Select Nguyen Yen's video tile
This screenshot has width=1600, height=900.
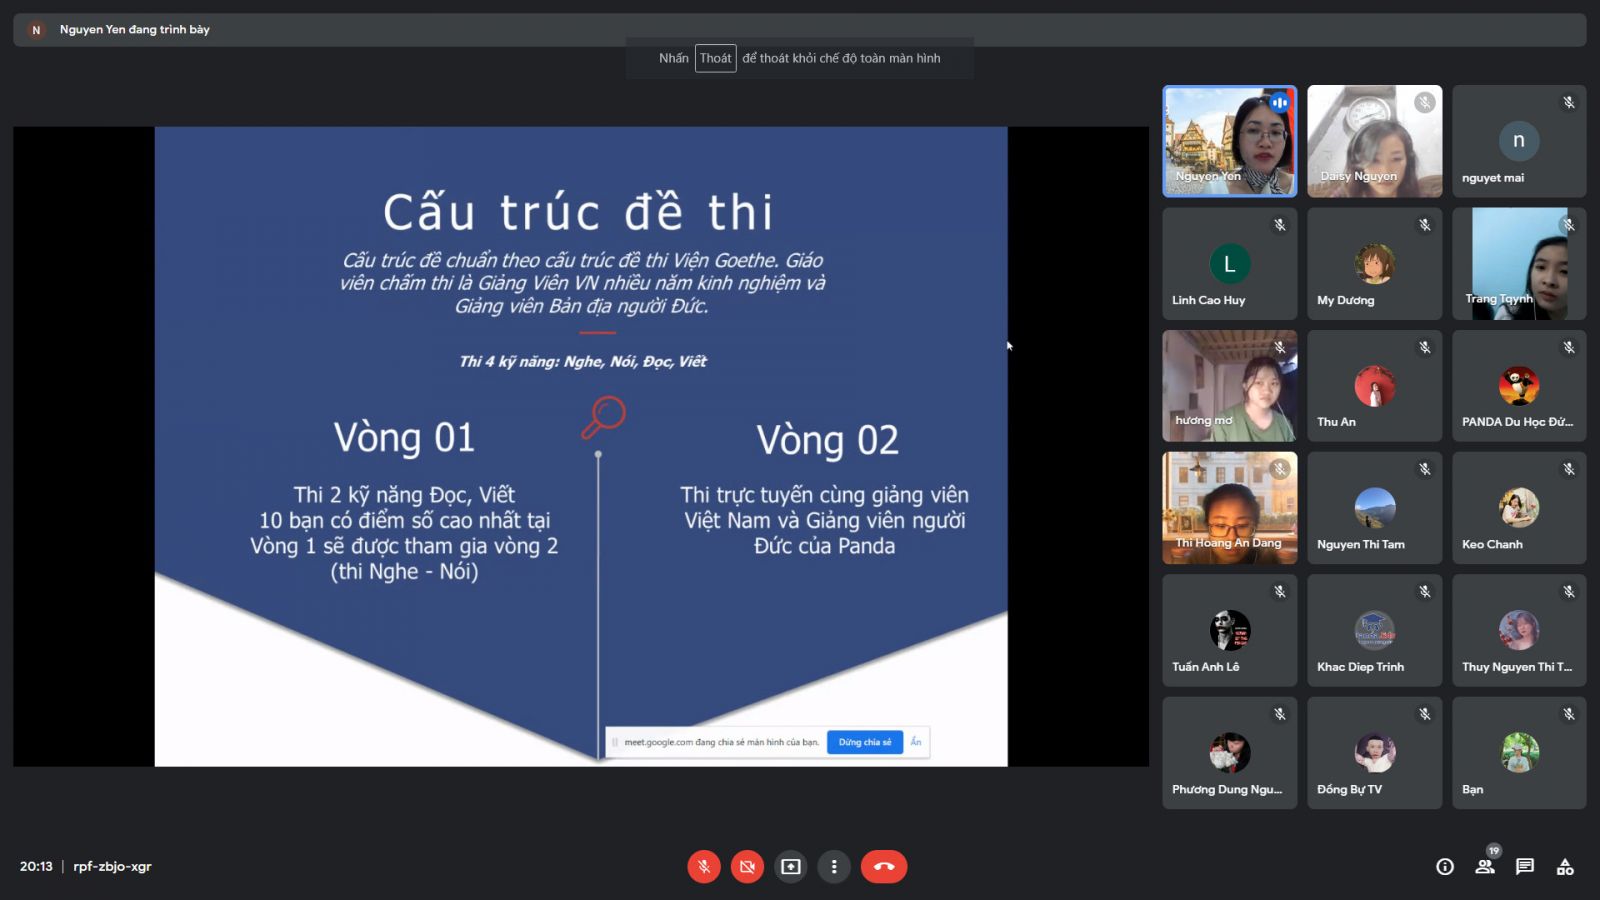pos(1229,141)
